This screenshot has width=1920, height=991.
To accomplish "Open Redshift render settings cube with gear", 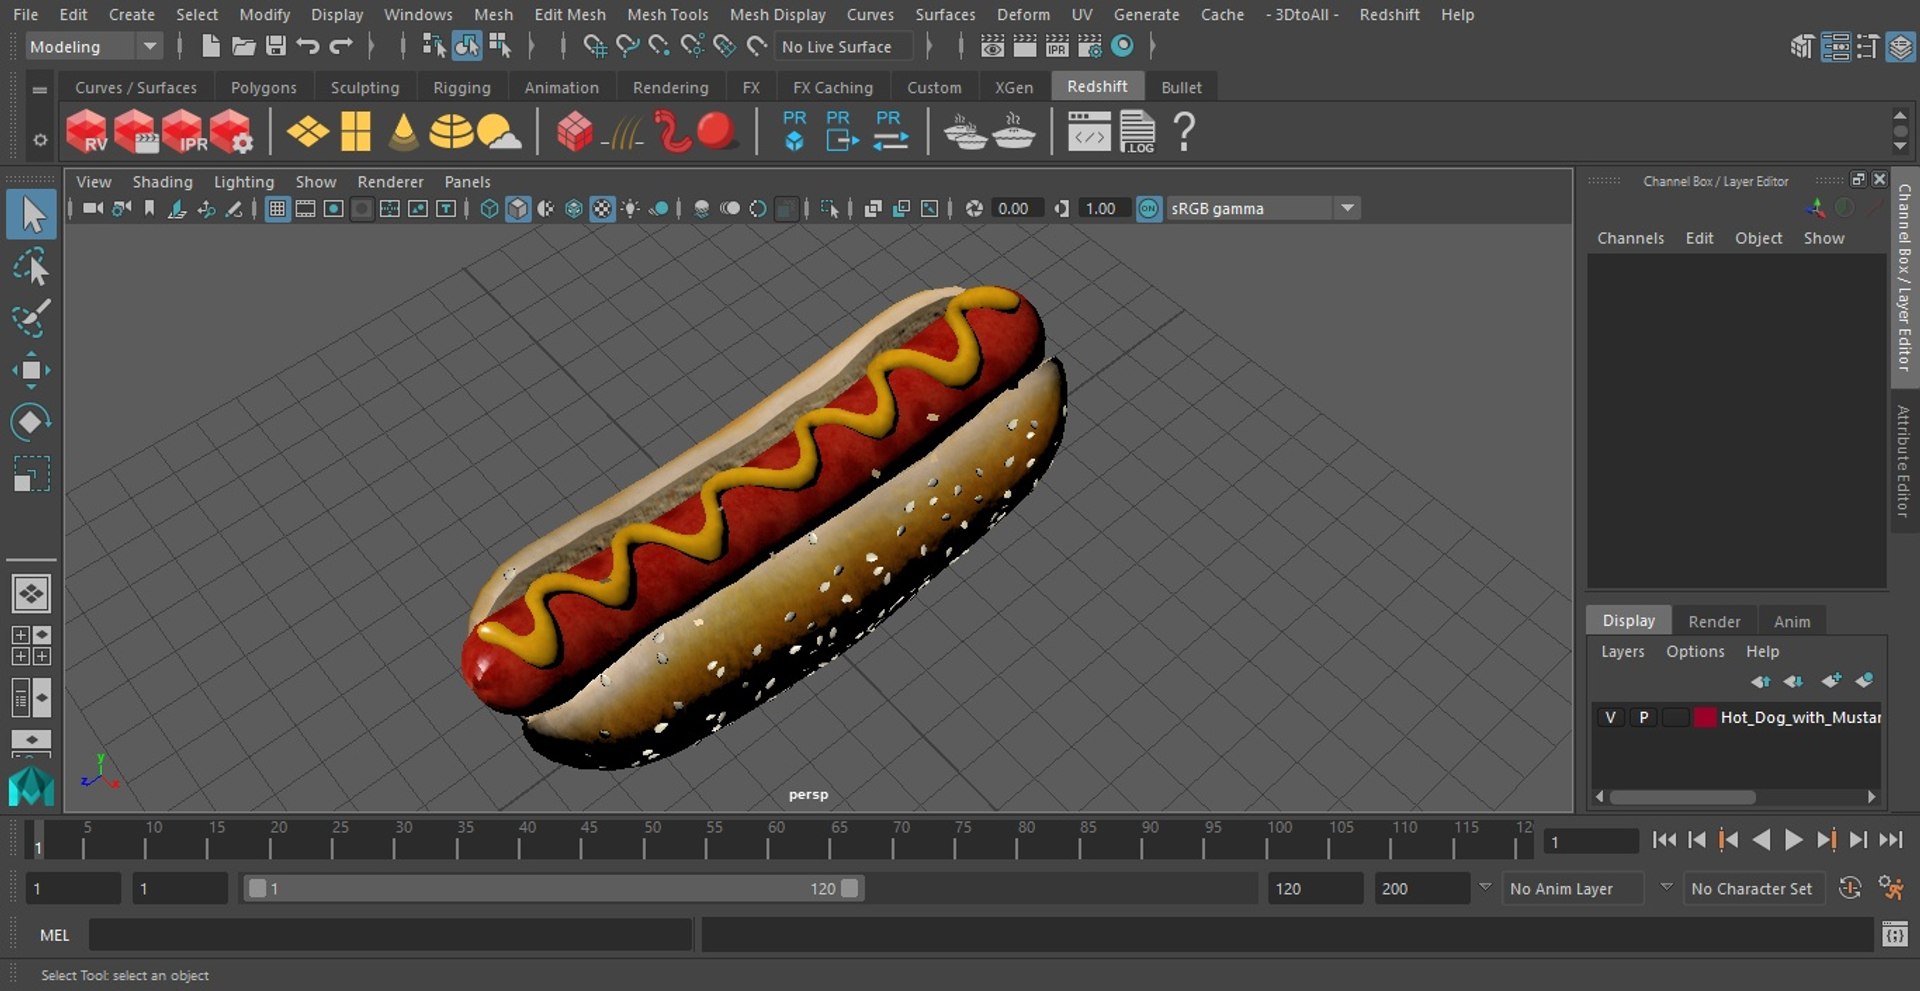I will [x=232, y=131].
